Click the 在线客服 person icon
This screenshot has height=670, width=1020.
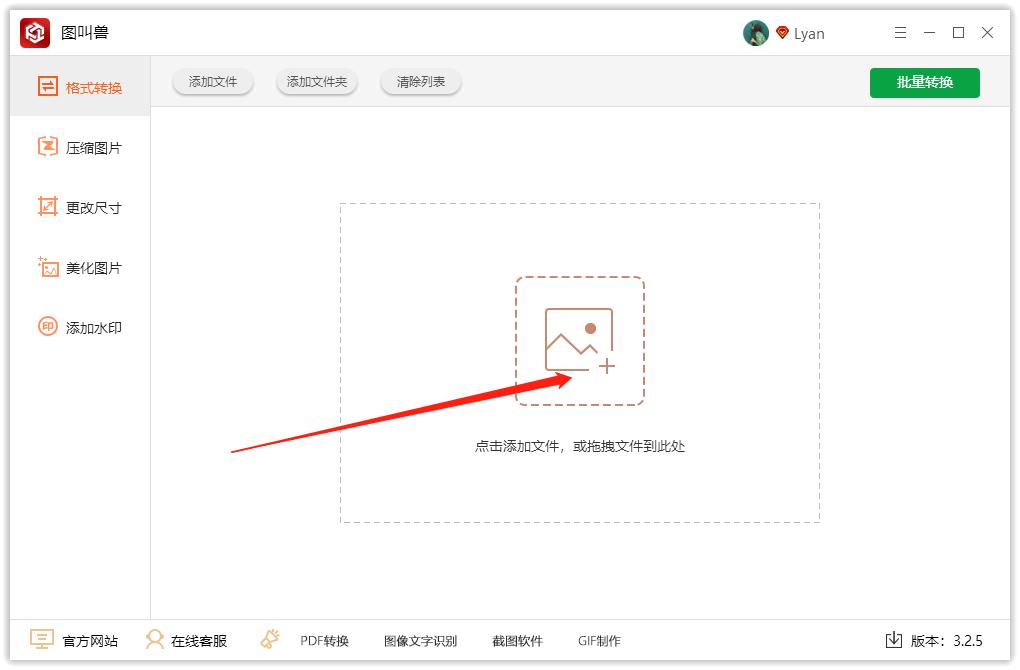pyautogui.click(x=154, y=640)
